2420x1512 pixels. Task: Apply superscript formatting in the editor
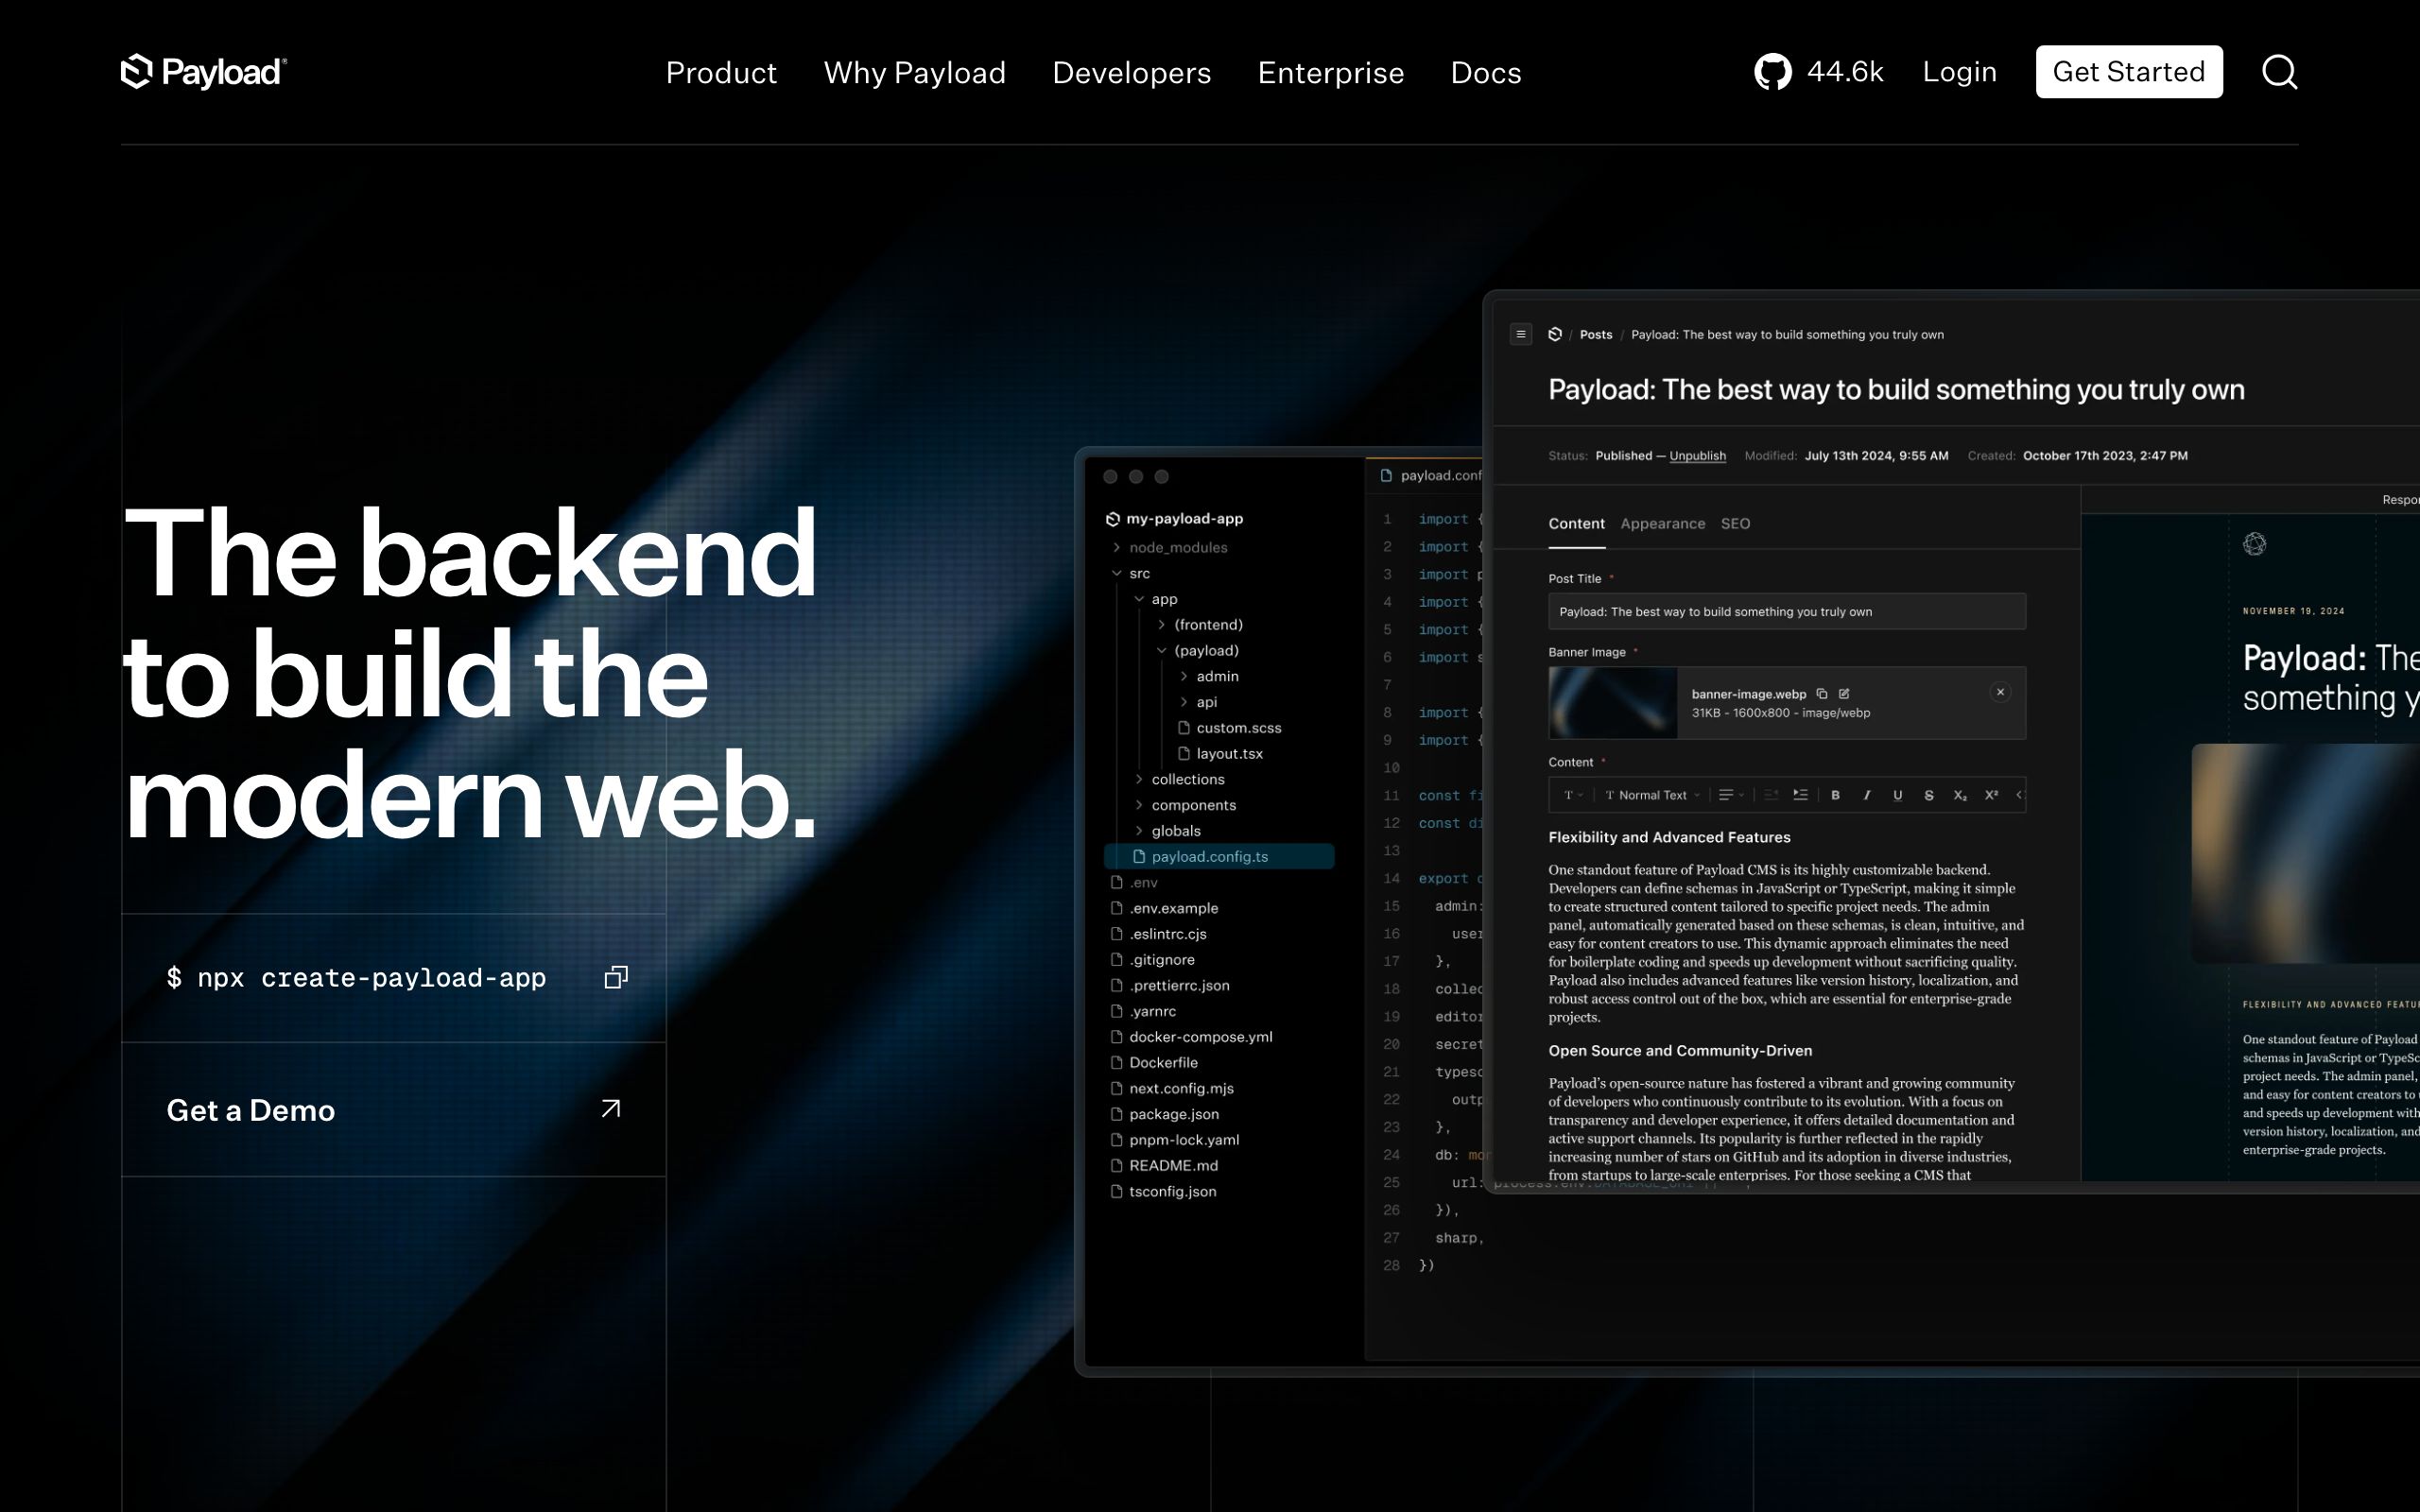pyautogui.click(x=1991, y=795)
